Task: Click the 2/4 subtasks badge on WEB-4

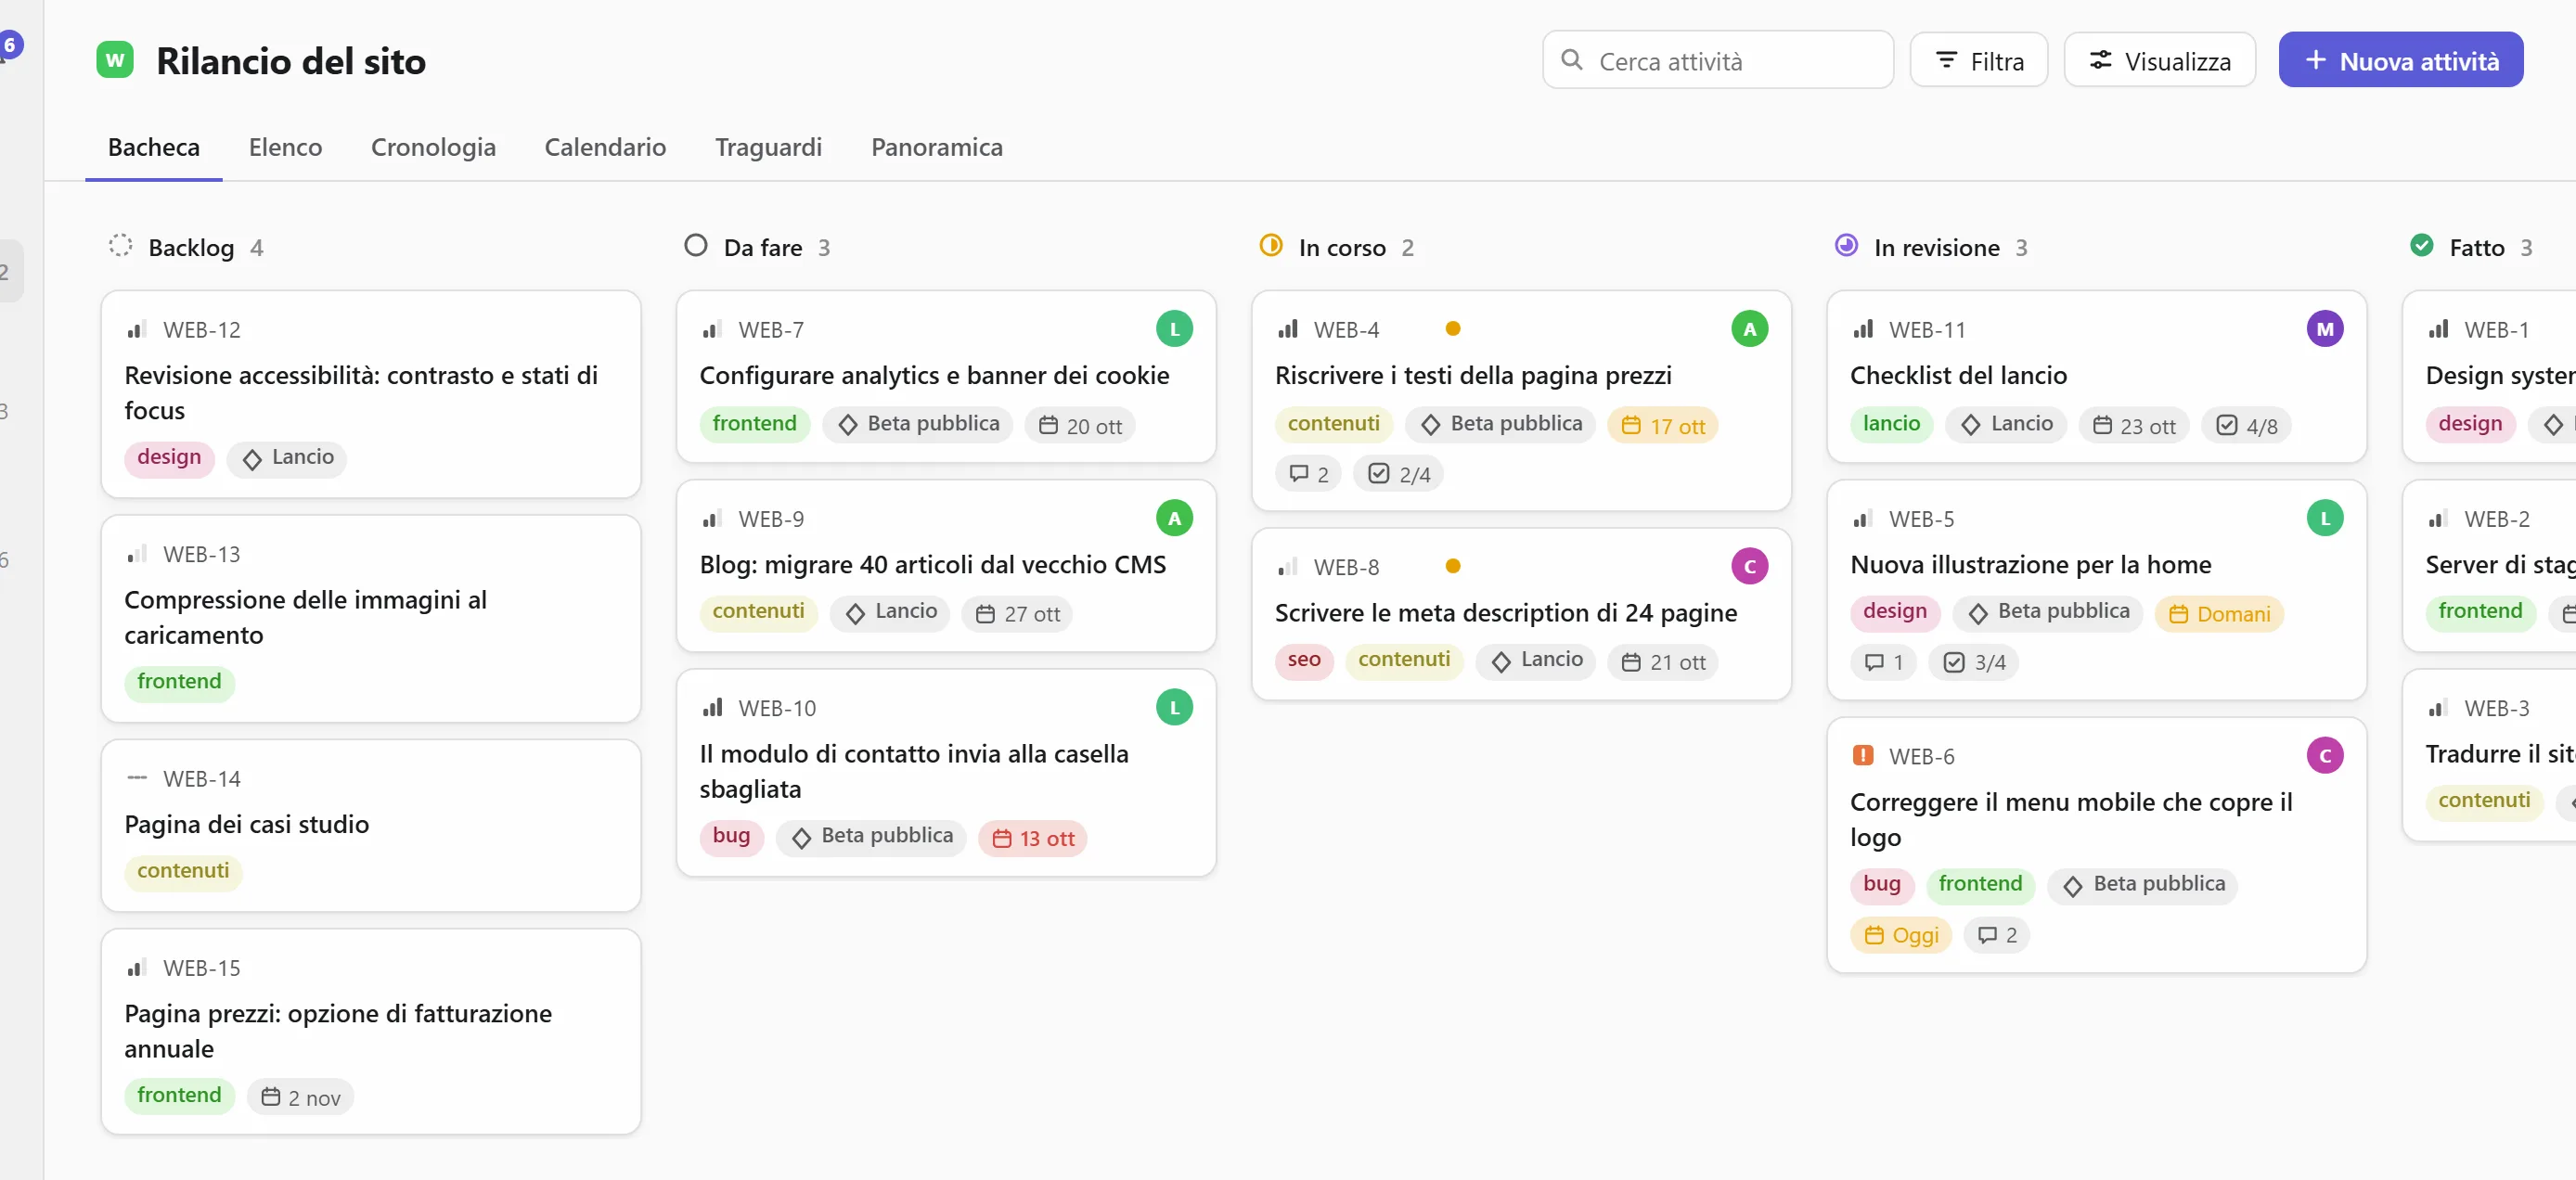Action: point(1399,474)
